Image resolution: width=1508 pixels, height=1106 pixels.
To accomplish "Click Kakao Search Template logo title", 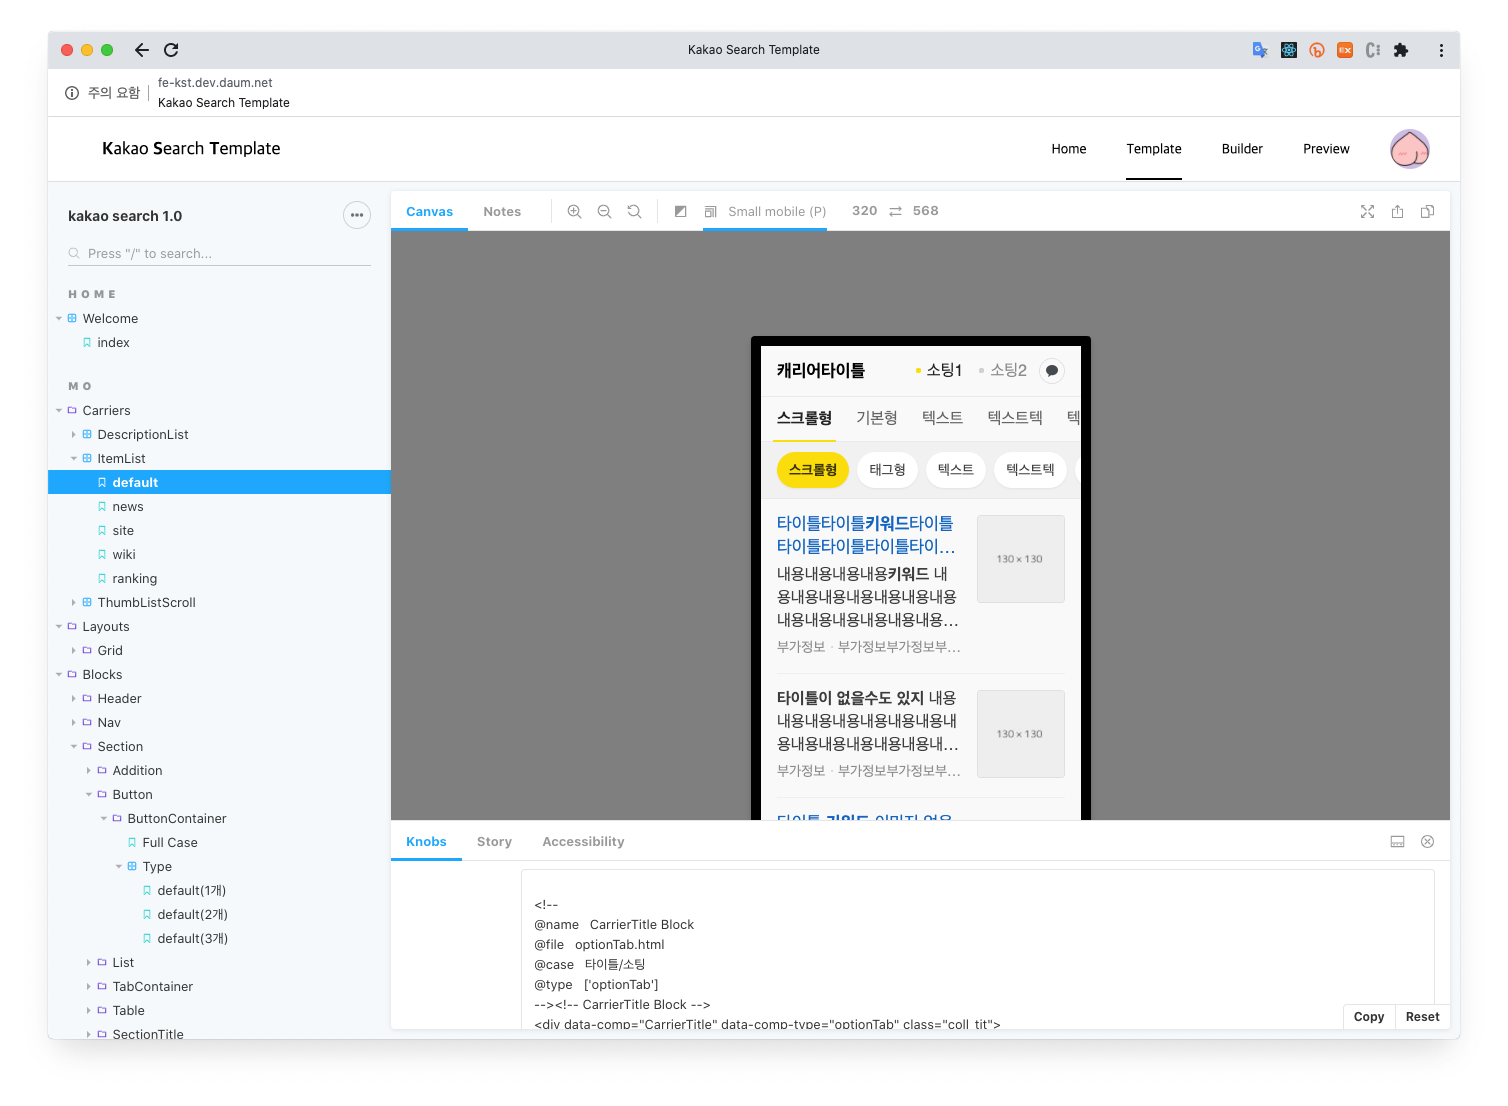I will click(x=191, y=149).
